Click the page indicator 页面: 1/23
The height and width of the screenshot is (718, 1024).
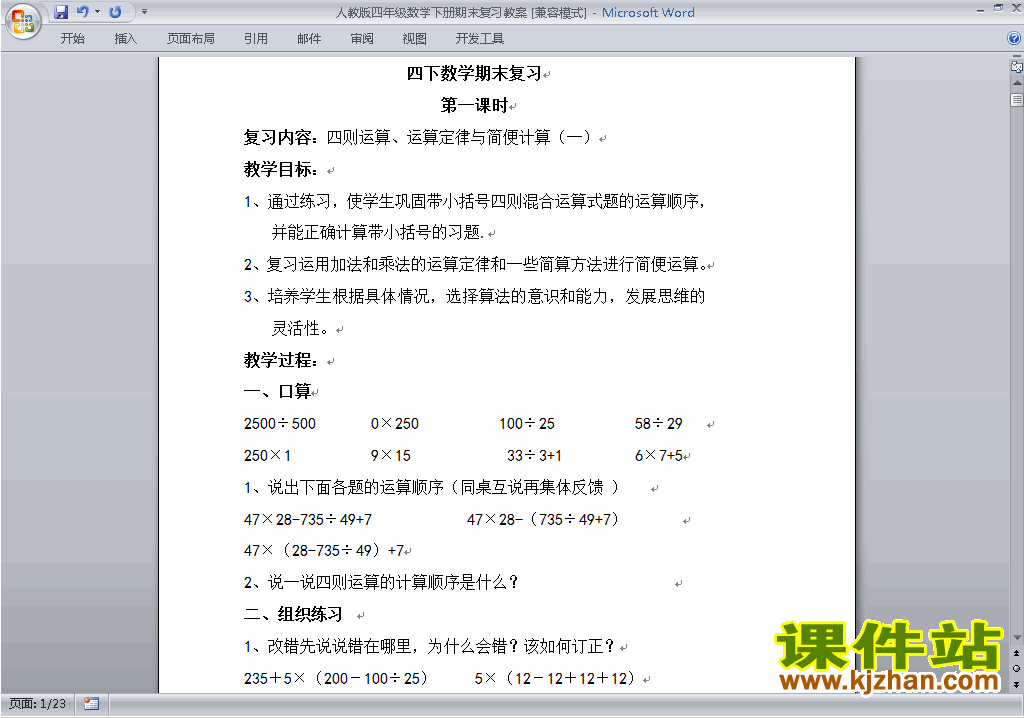pyautogui.click(x=37, y=704)
